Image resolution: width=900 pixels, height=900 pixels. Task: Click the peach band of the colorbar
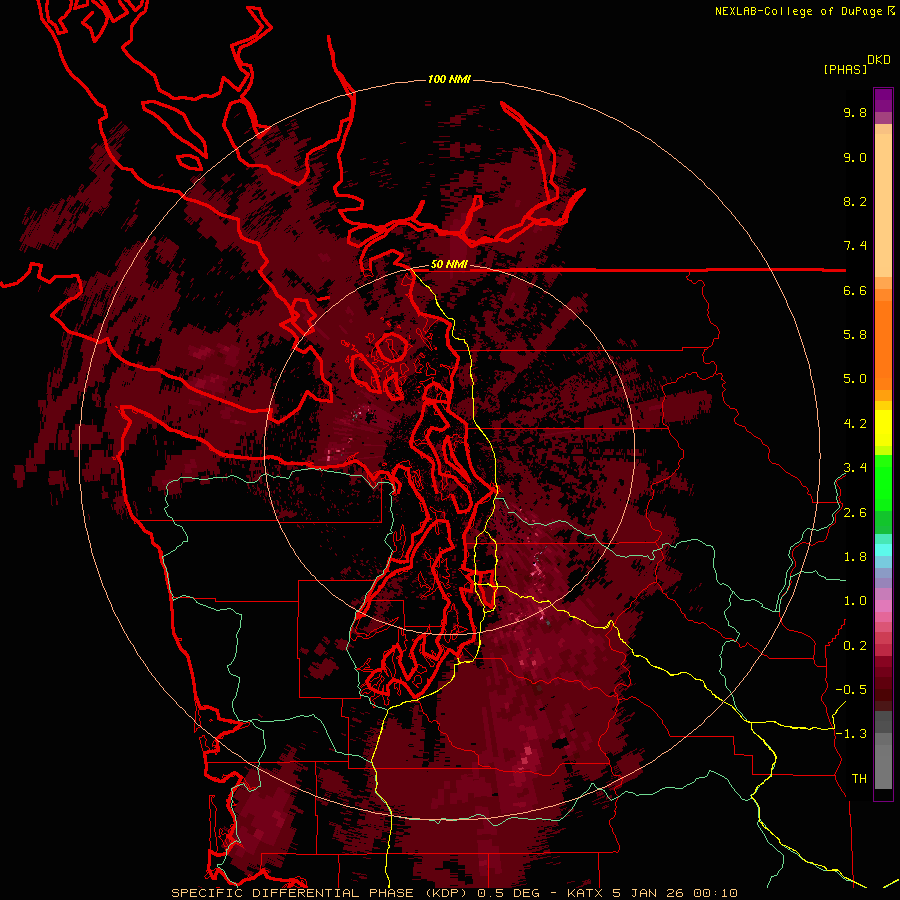pyautogui.click(x=883, y=201)
